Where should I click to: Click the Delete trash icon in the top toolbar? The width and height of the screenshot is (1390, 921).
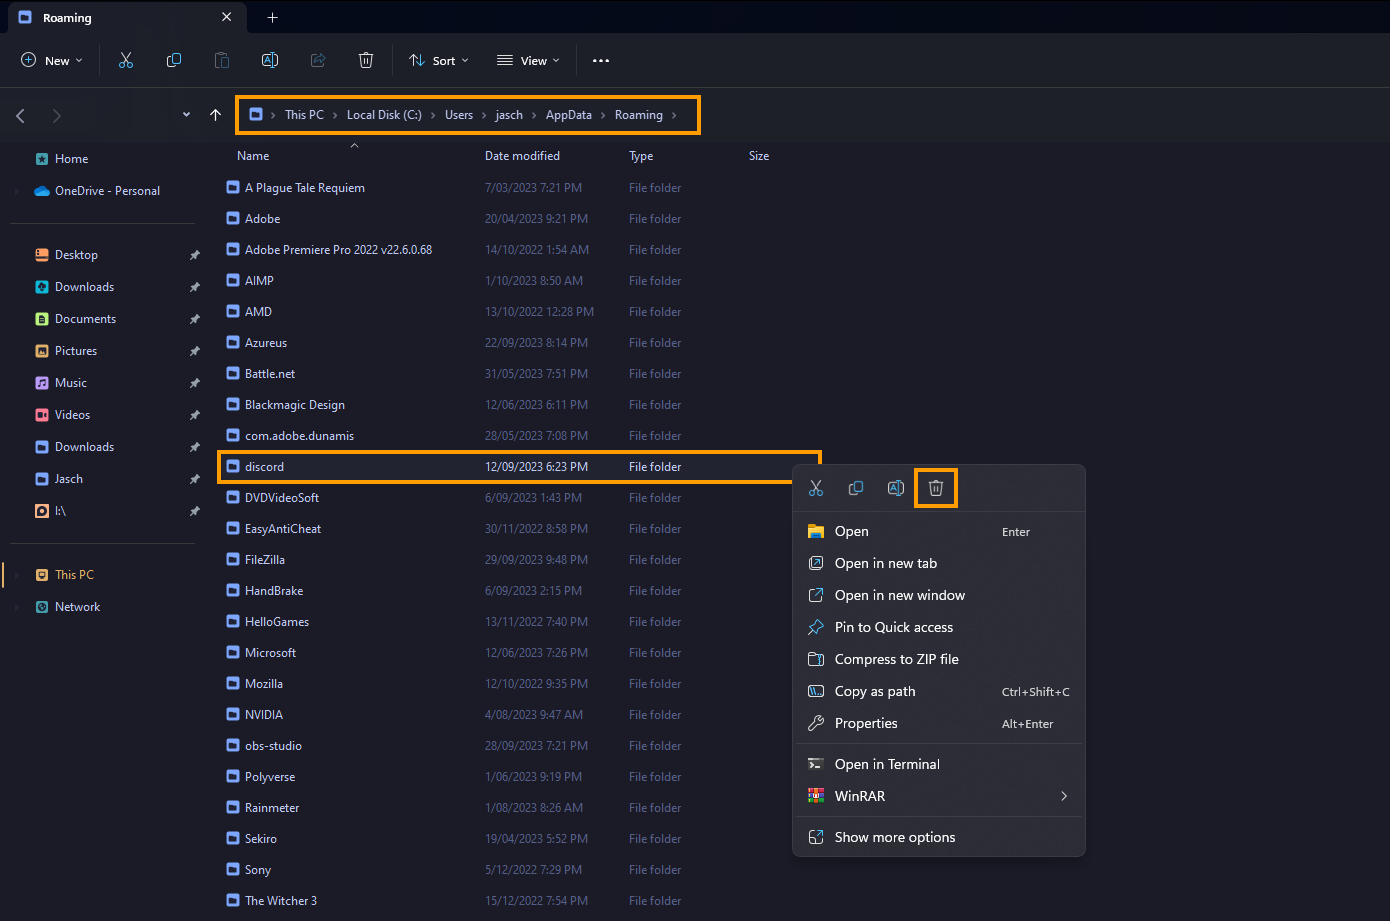click(366, 60)
